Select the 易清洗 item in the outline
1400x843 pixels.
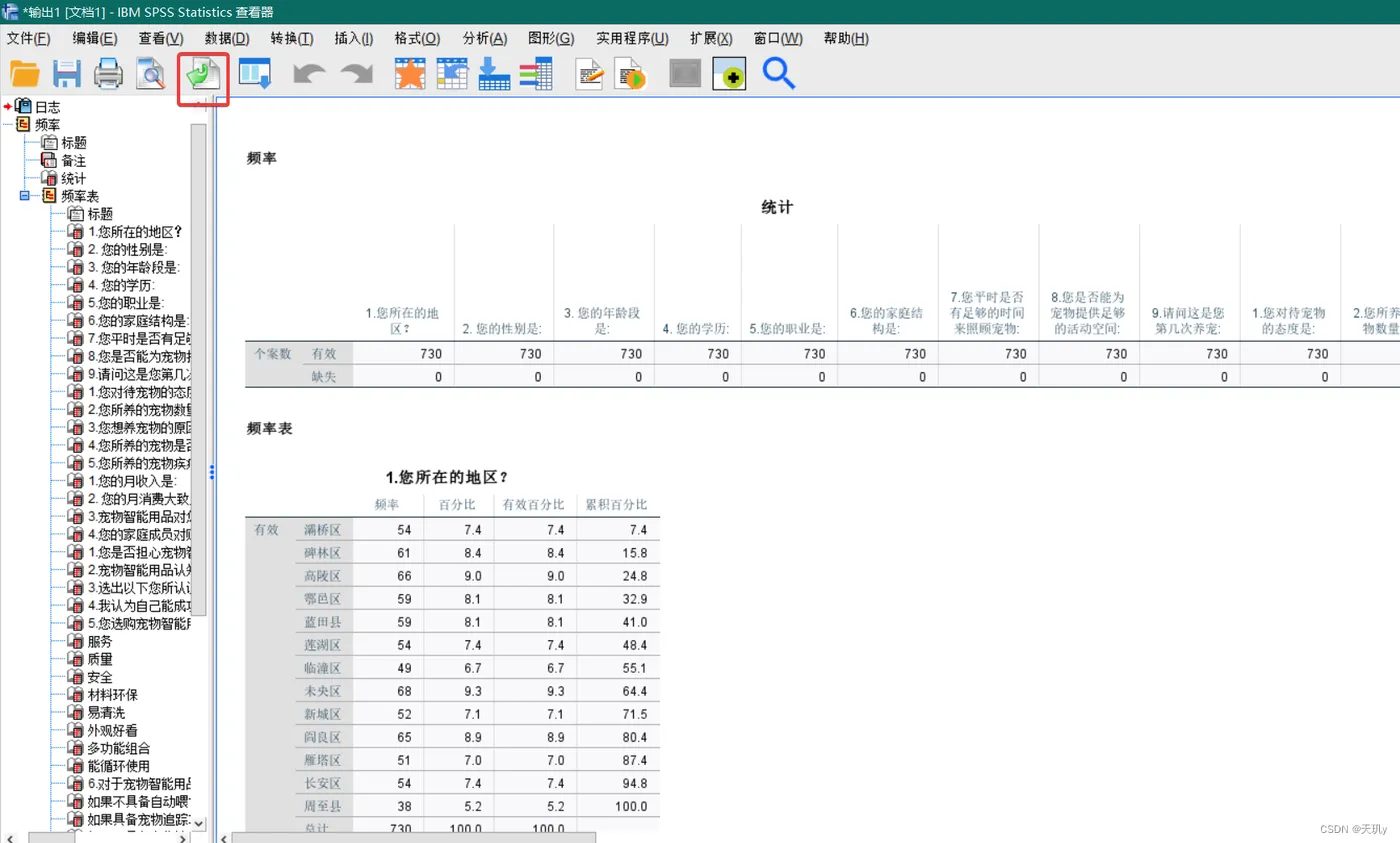pyautogui.click(x=107, y=713)
